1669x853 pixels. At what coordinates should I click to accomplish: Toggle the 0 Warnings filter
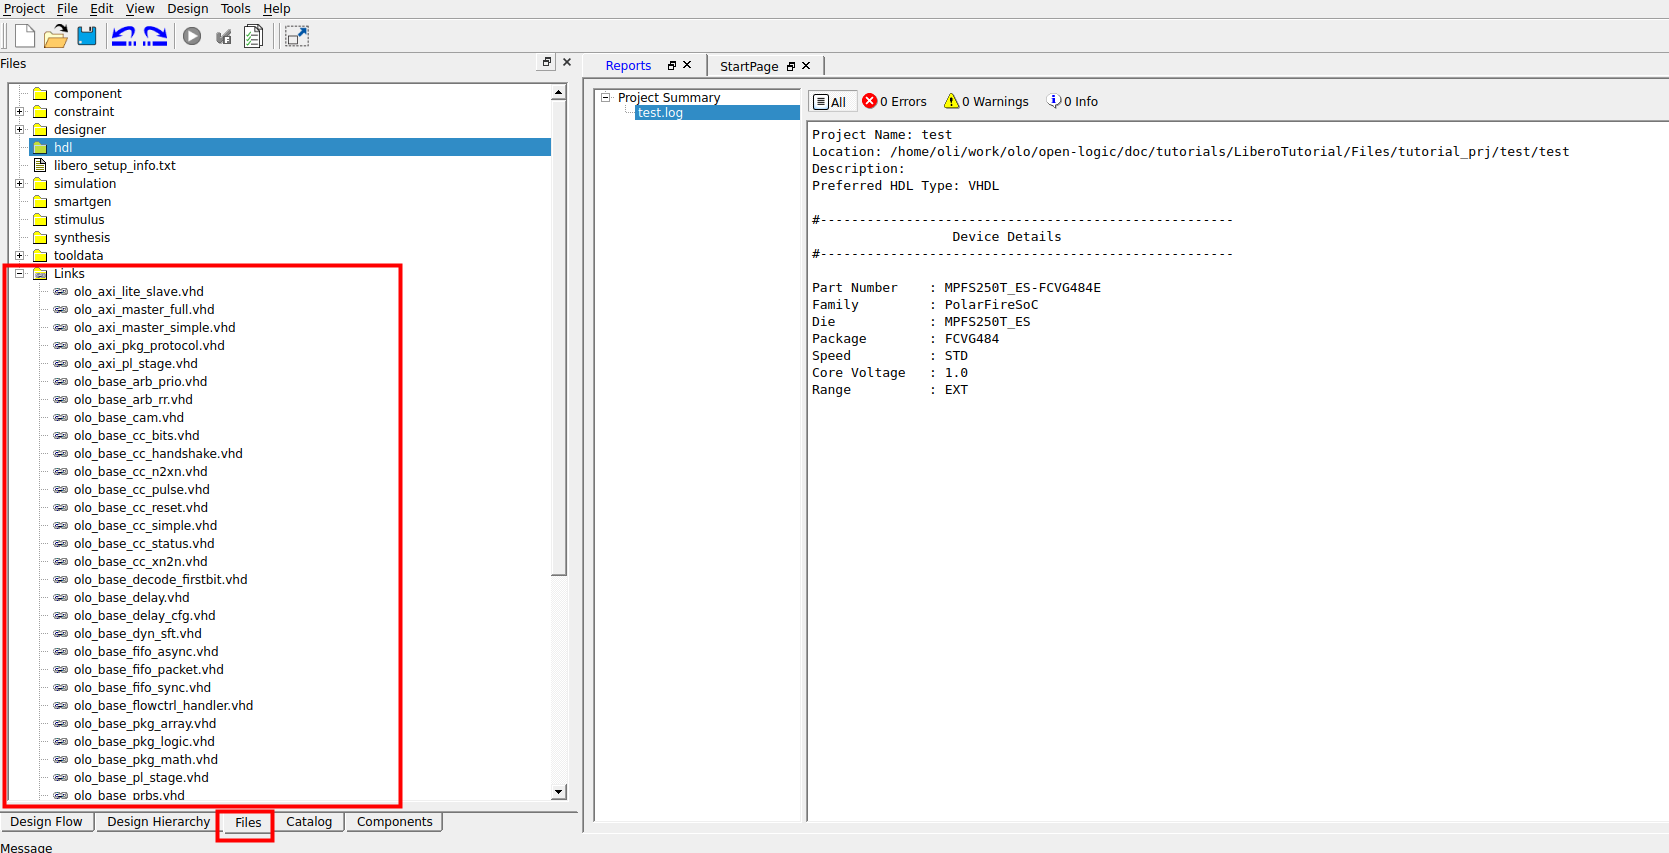[x=987, y=102]
